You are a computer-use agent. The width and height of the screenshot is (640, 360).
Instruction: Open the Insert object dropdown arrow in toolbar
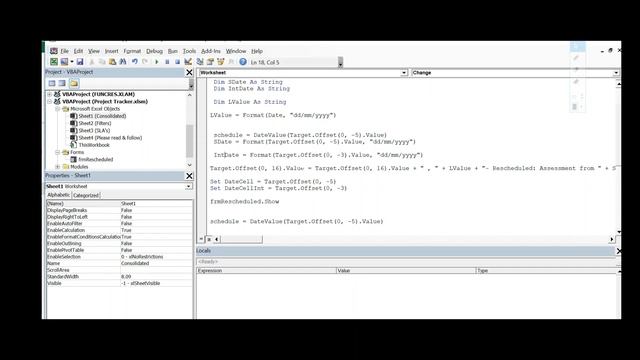pyautogui.click(x=71, y=62)
